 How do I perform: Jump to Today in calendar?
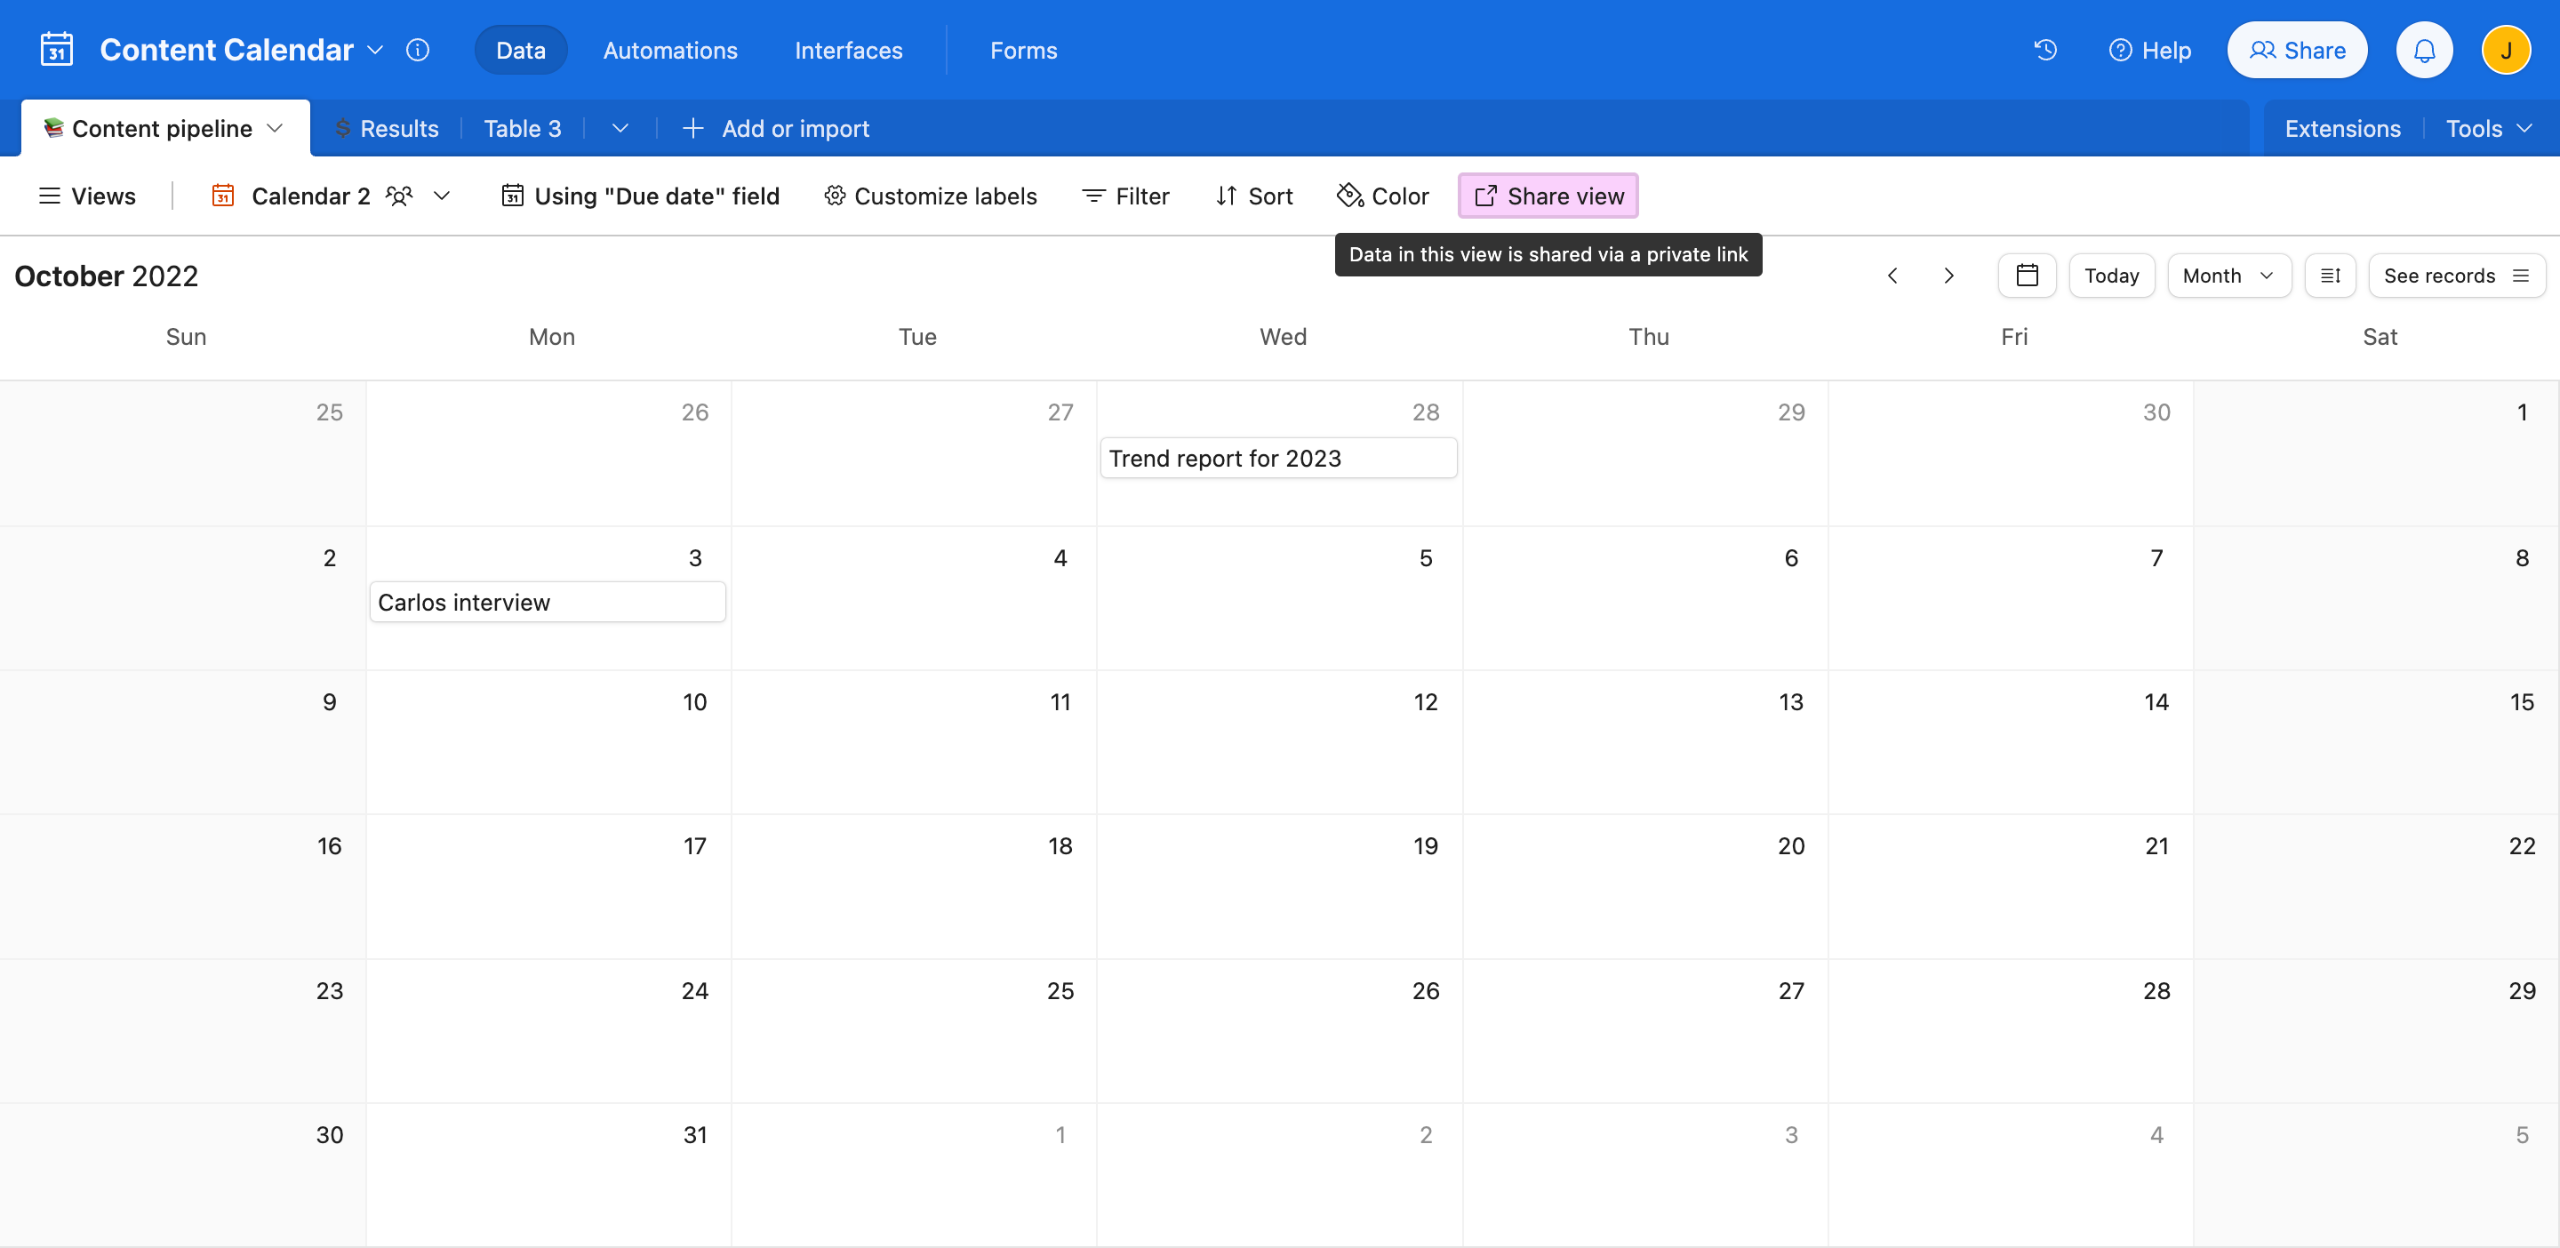(x=2111, y=275)
